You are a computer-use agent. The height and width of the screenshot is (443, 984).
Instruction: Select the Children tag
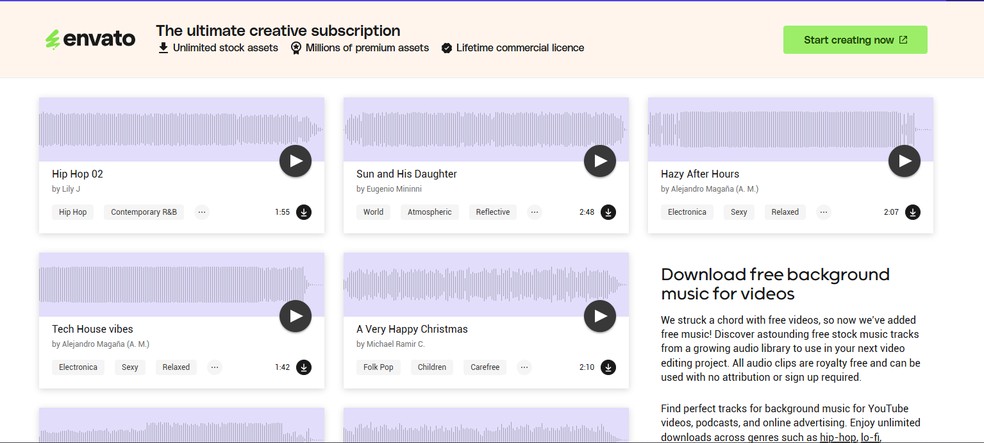coord(432,367)
